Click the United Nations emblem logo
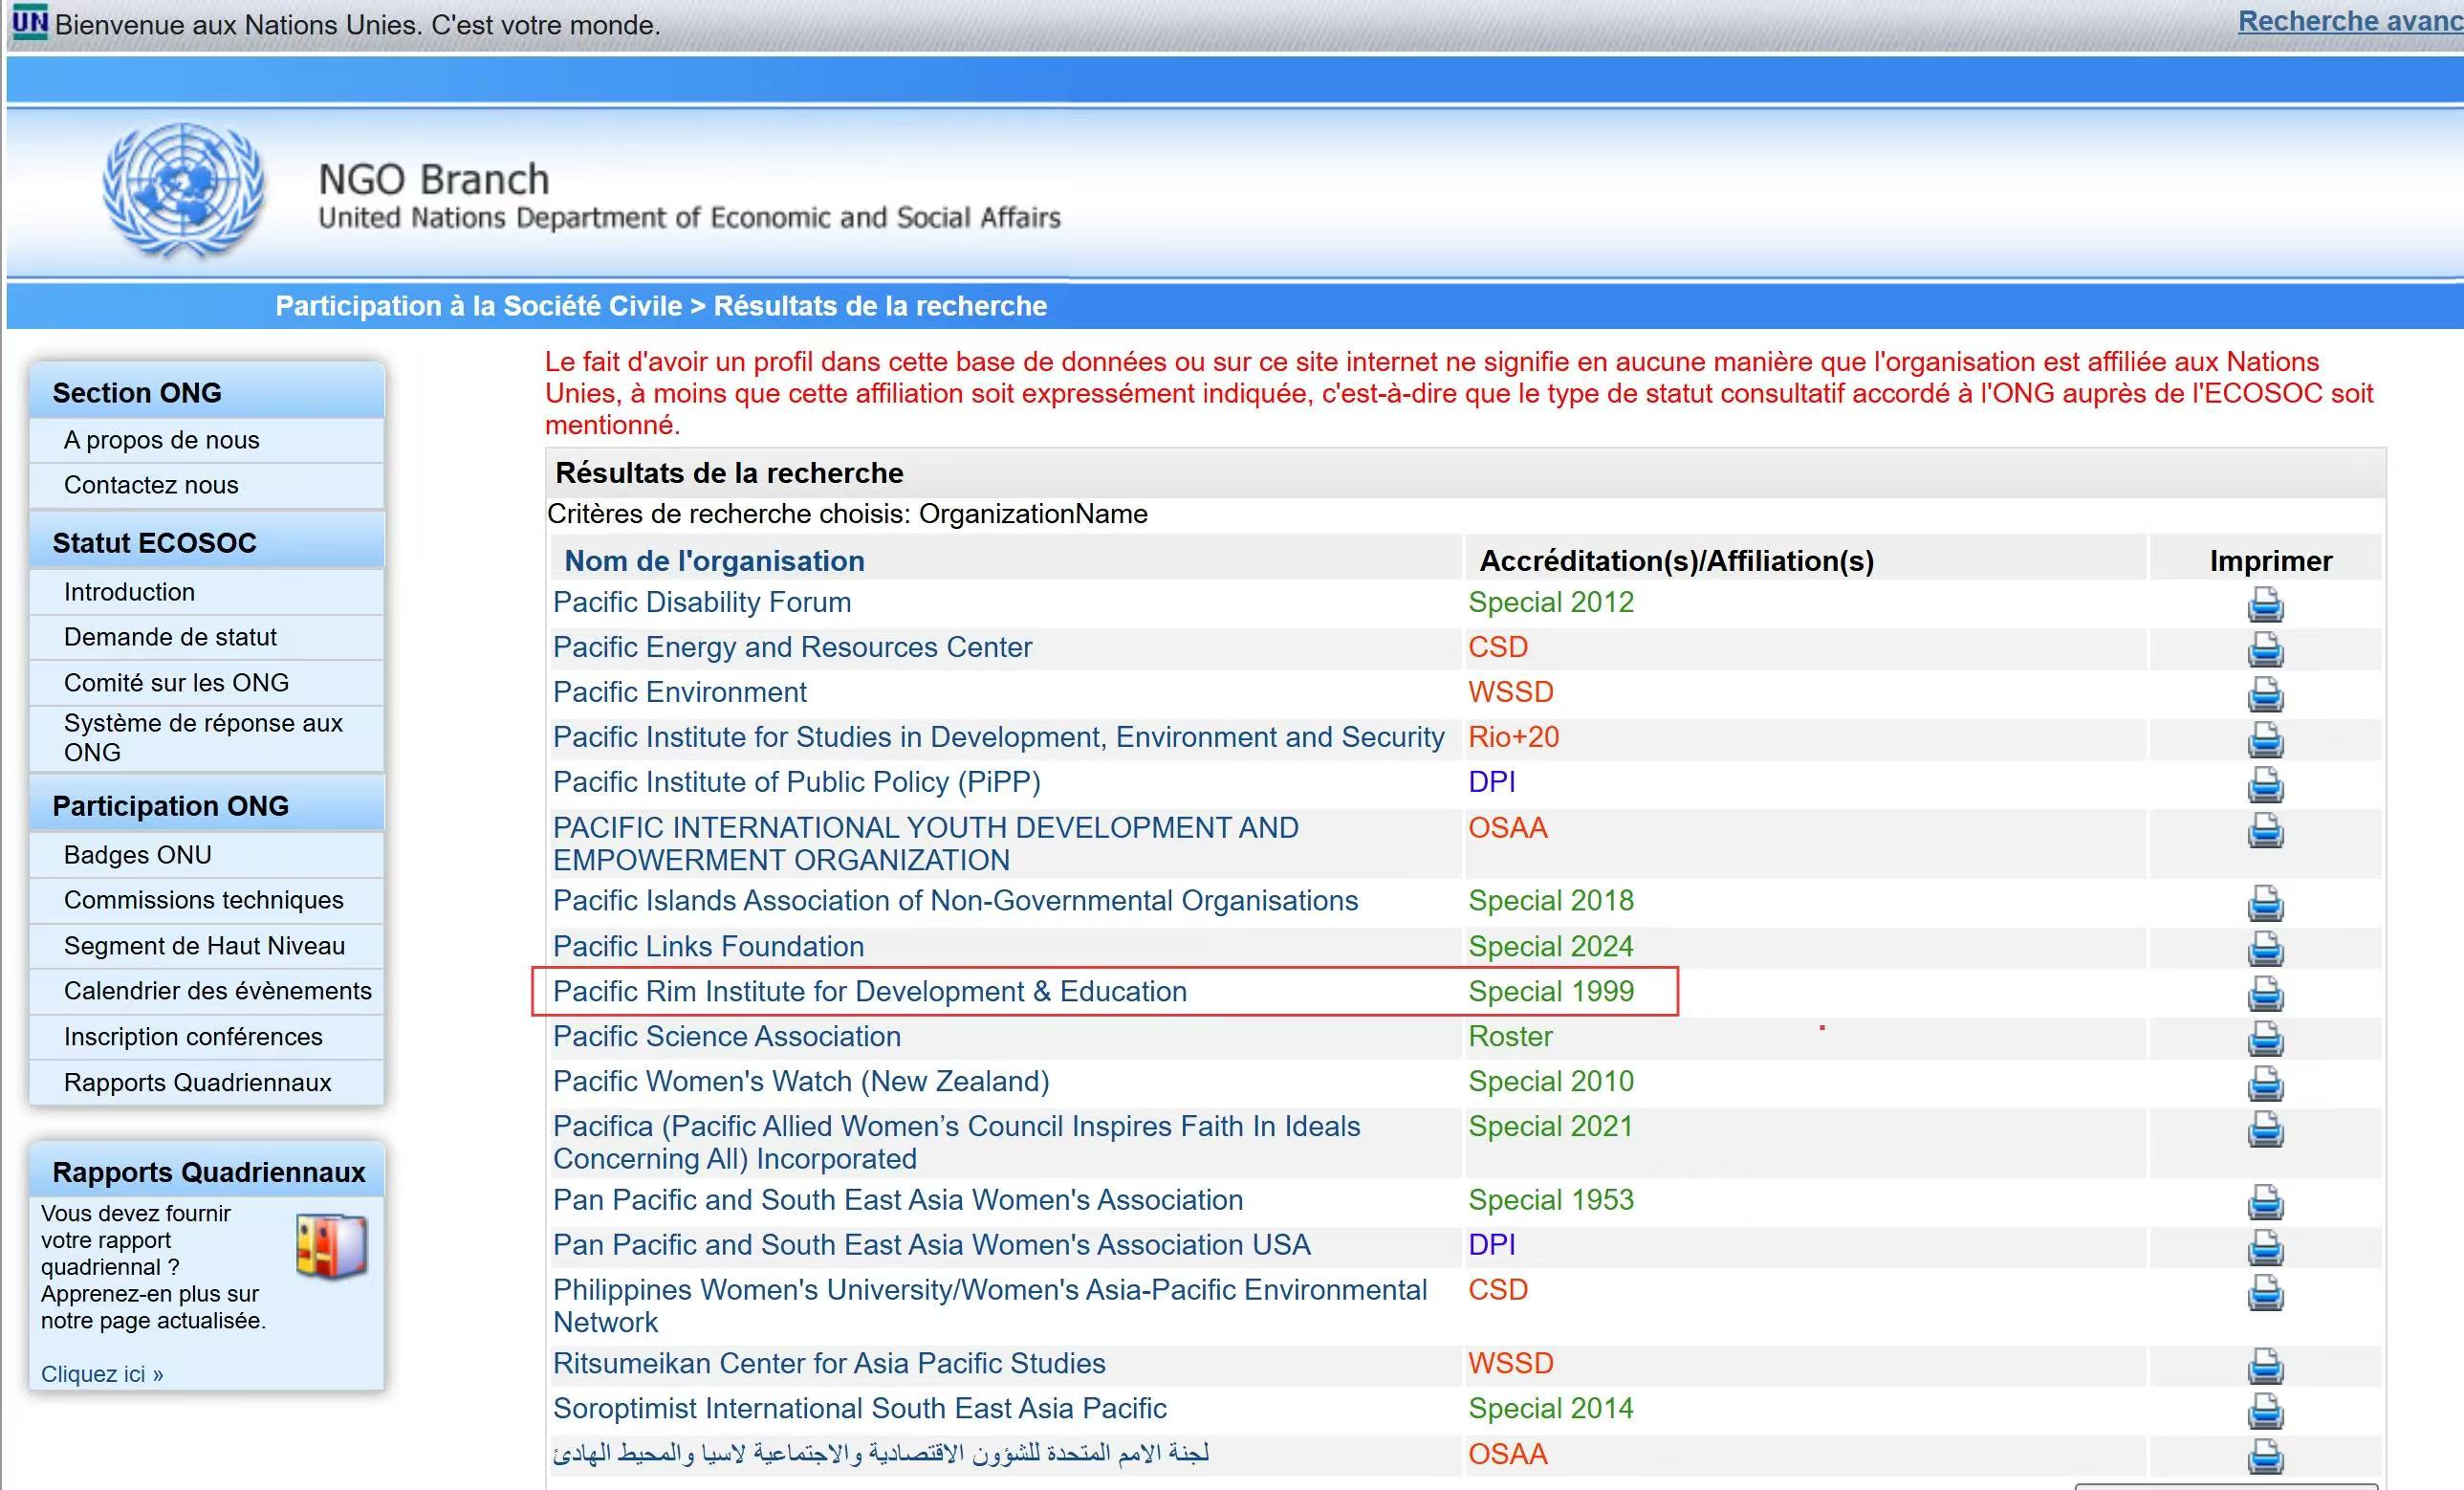Image resolution: width=2464 pixels, height=1490 pixels. pyautogui.click(x=184, y=189)
